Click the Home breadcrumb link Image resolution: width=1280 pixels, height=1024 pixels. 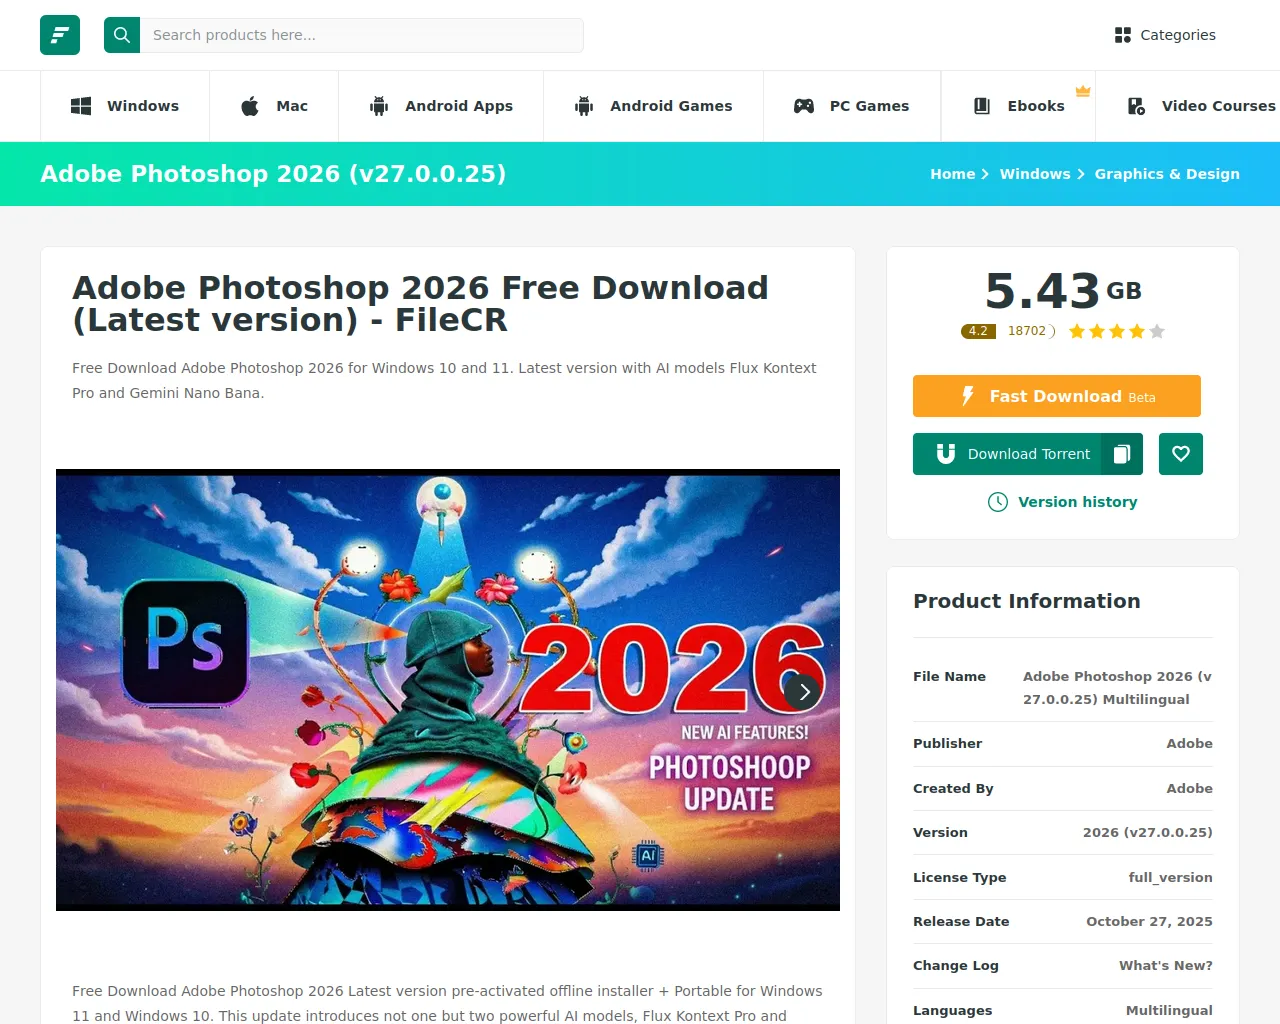pos(952,174)
